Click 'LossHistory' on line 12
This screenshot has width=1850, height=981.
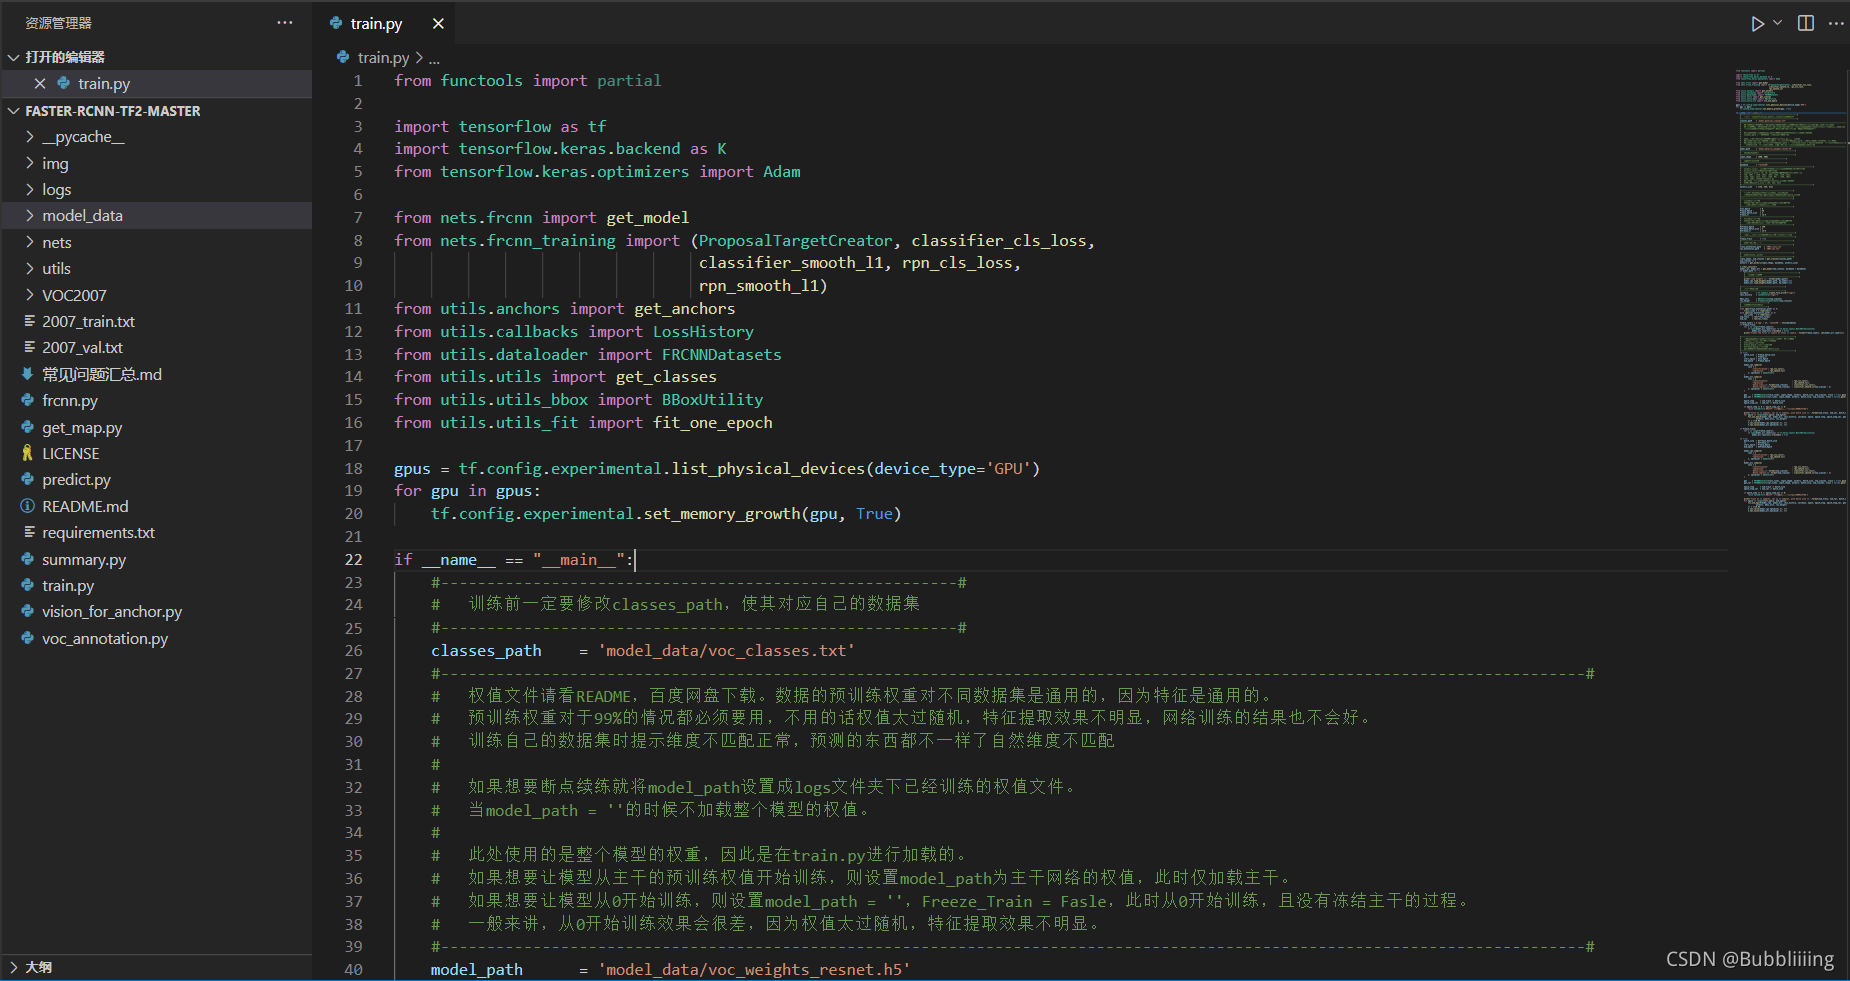[703, 332]
